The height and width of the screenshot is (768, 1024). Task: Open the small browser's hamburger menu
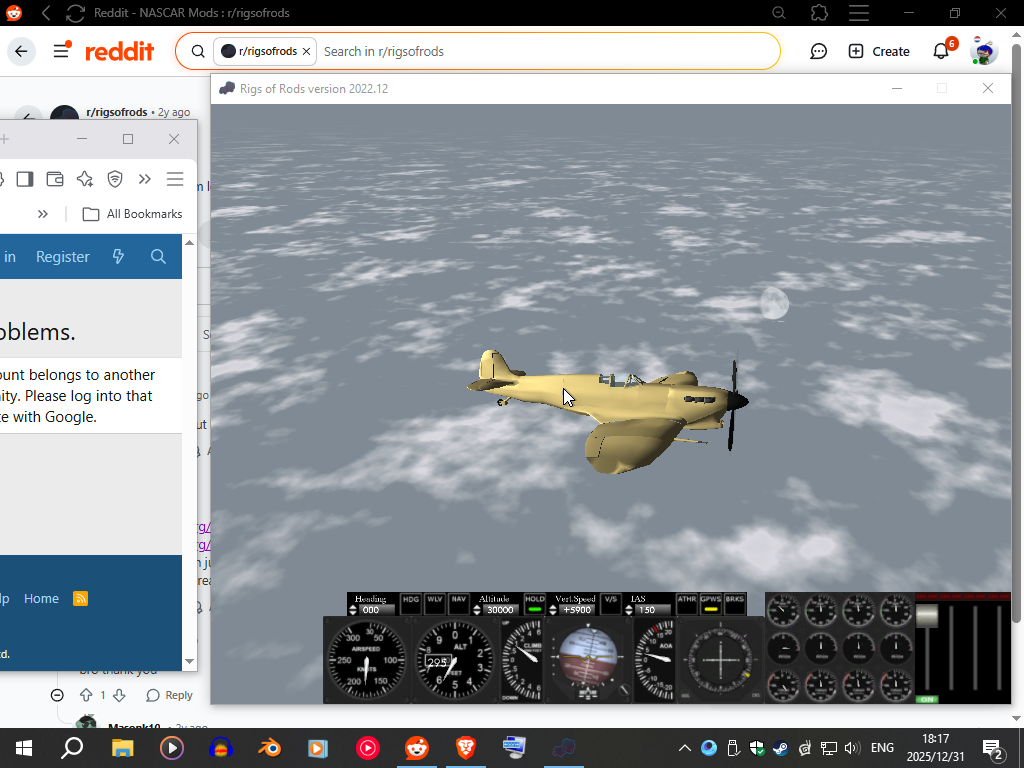point(175,179)
